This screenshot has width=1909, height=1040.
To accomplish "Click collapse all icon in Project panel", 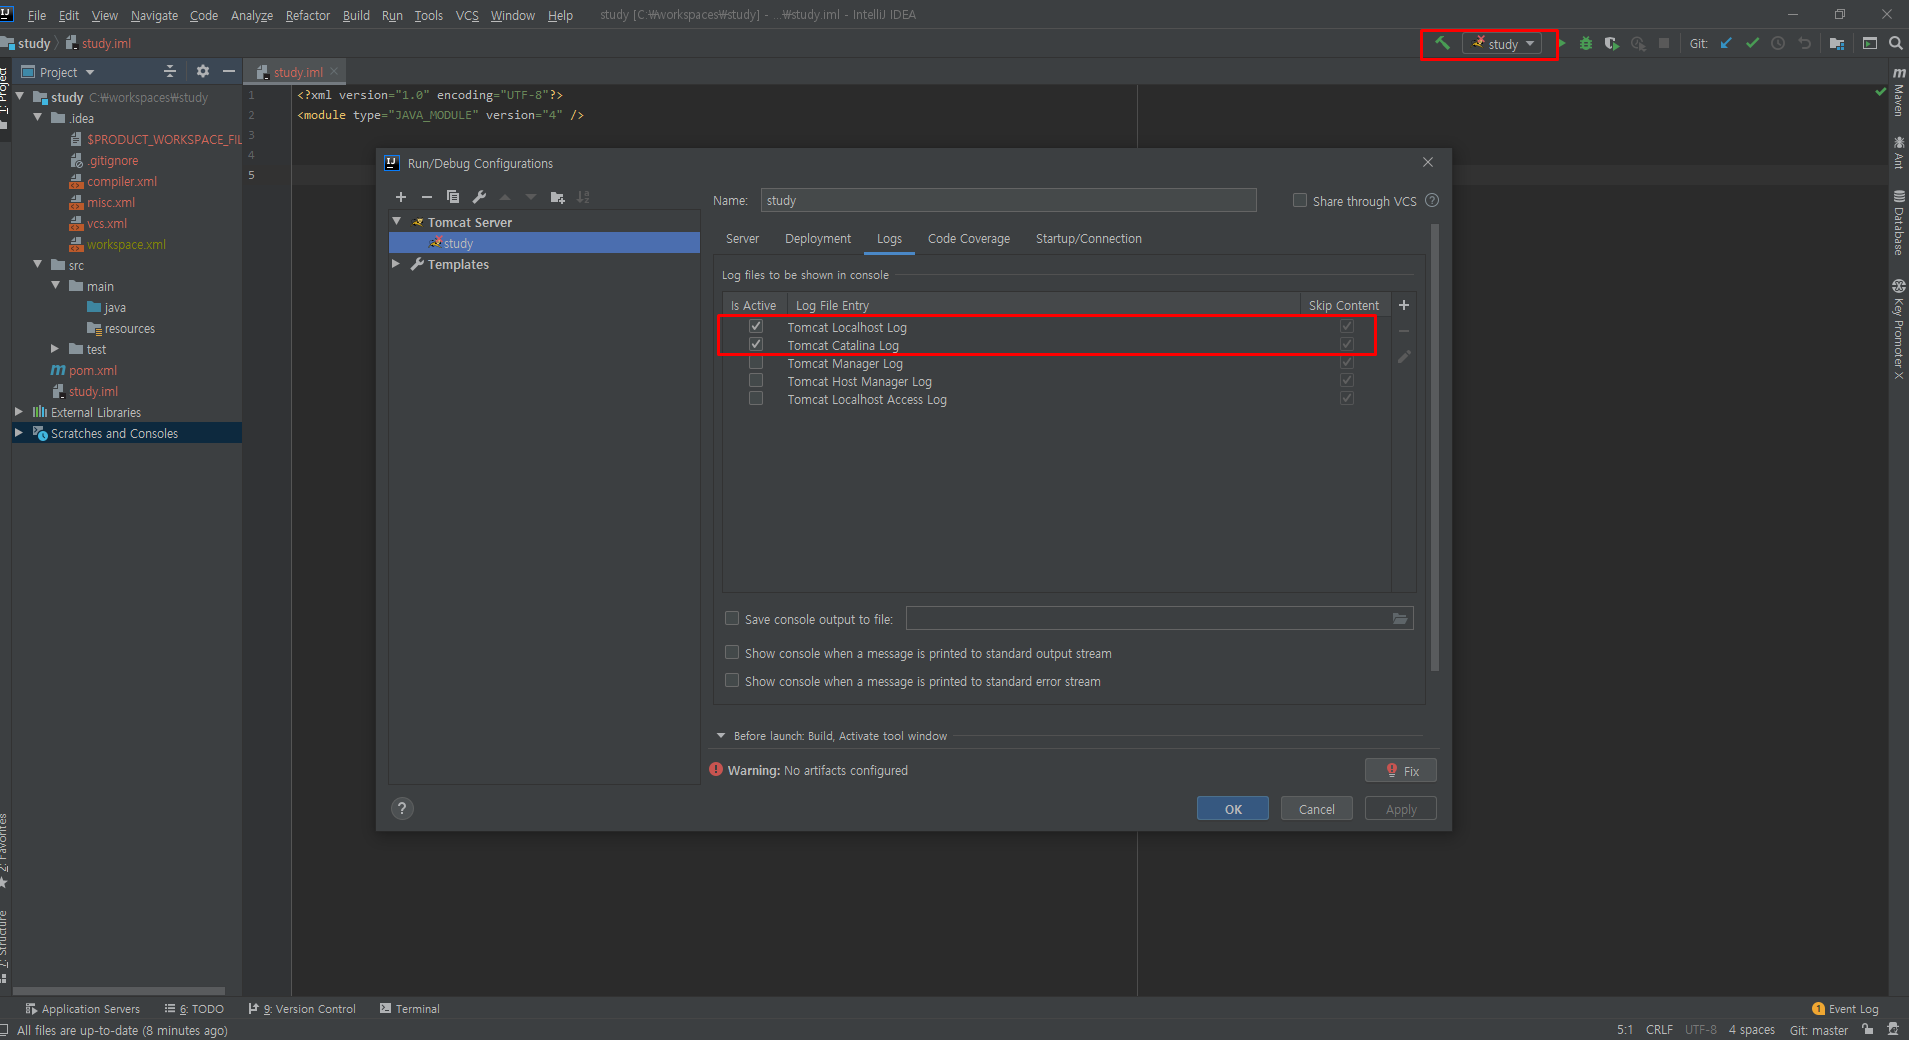I will click(170, 71).
